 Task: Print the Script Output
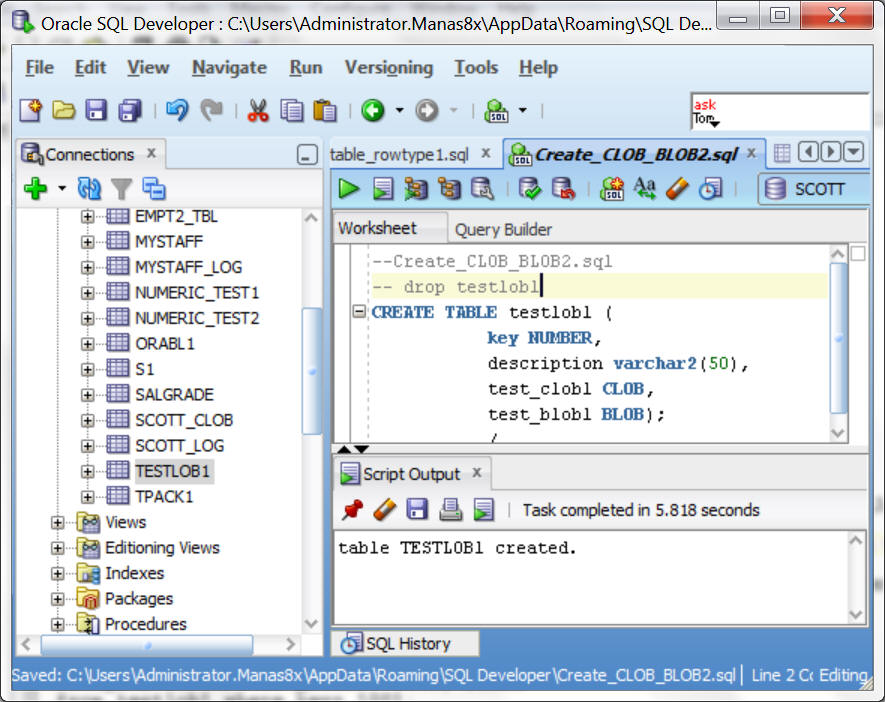tap(450, 510)
